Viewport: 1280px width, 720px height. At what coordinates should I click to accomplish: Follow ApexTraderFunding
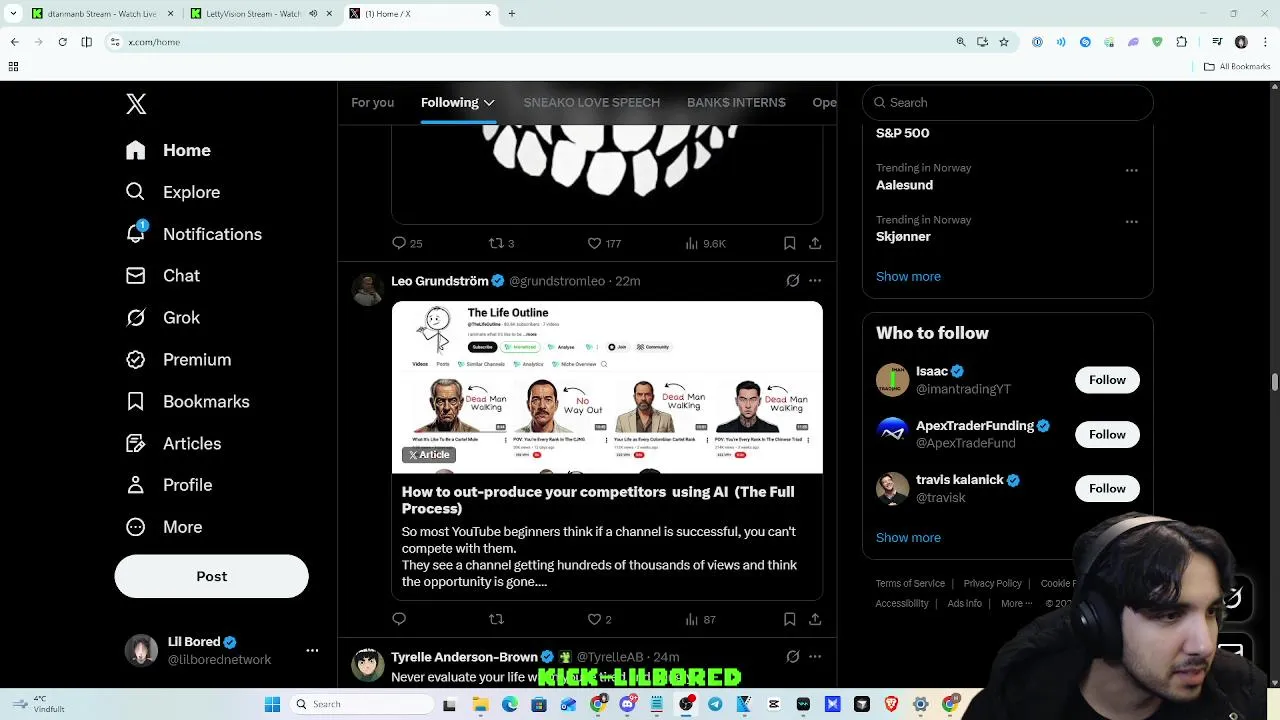(1107, 434)
